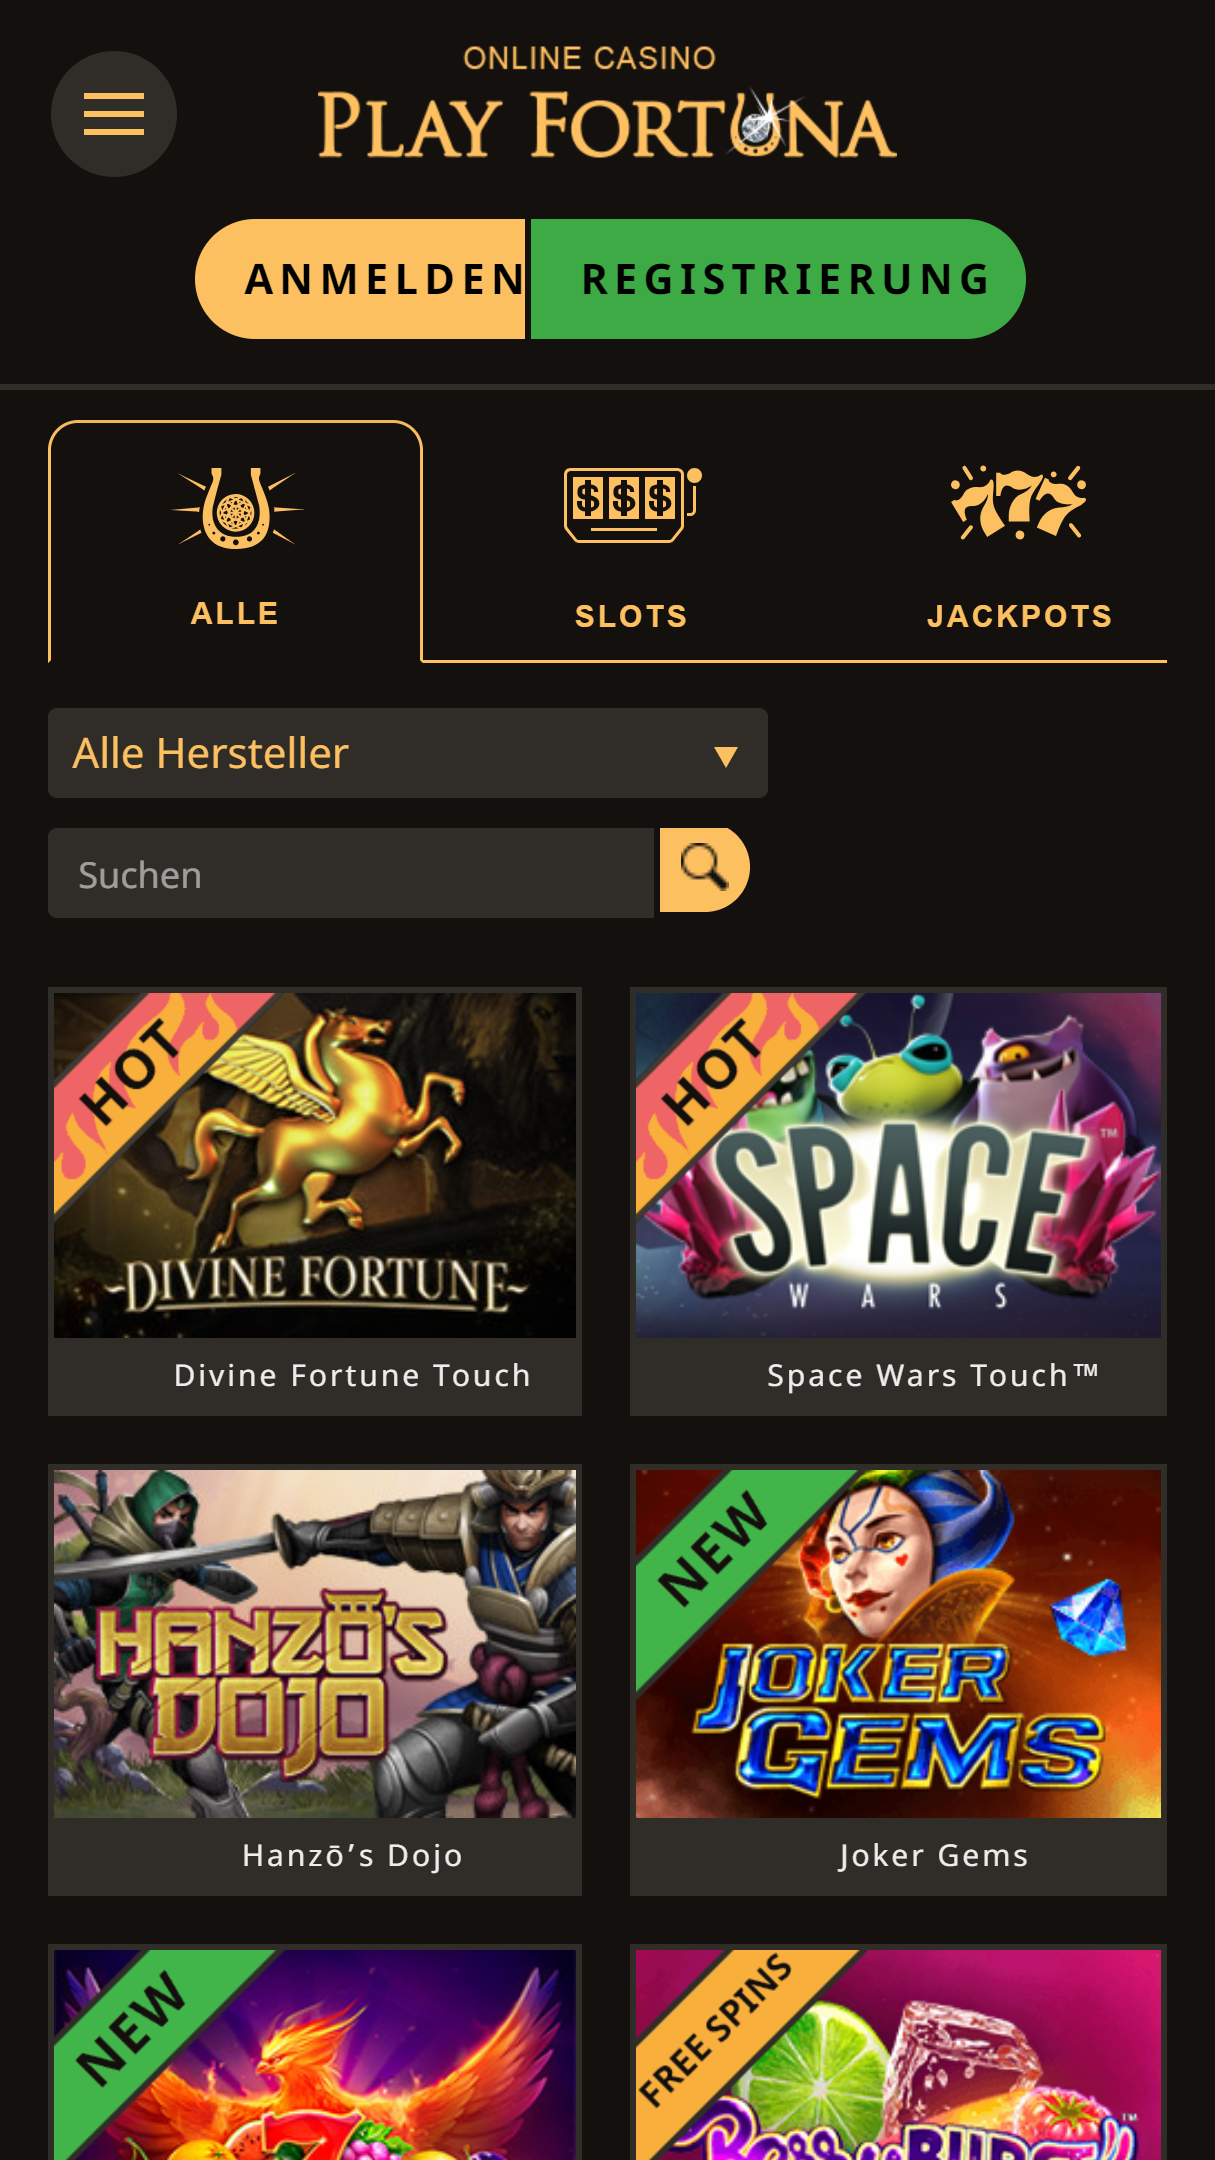Open the hamburger menu

pyautogui.click(x=114, y=114)
